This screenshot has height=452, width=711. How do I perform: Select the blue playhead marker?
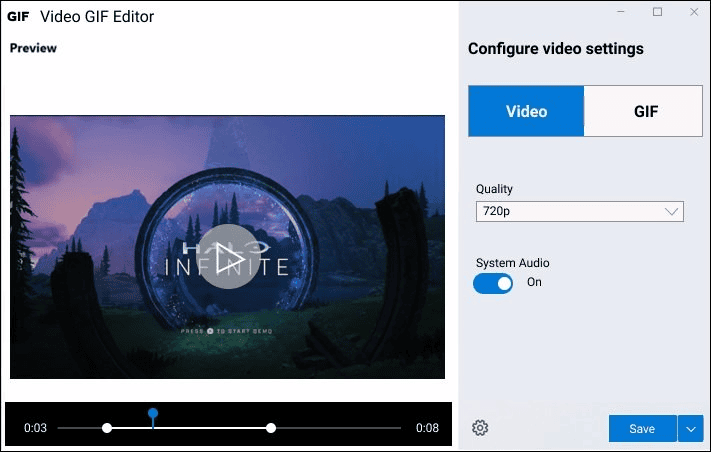point(153,413)
